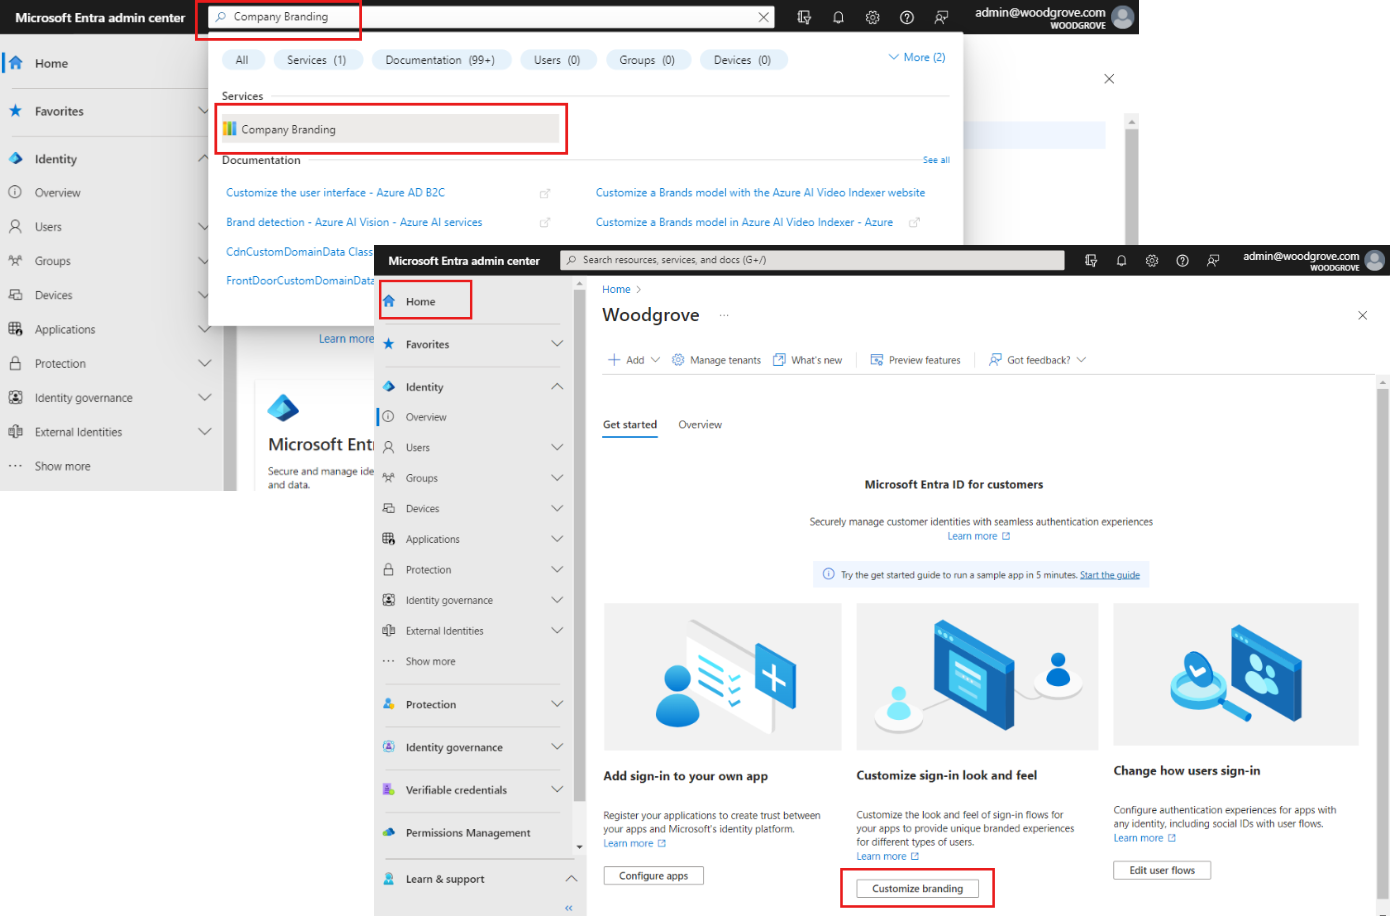Expand Applications in back window sidebar

[204, 329]
